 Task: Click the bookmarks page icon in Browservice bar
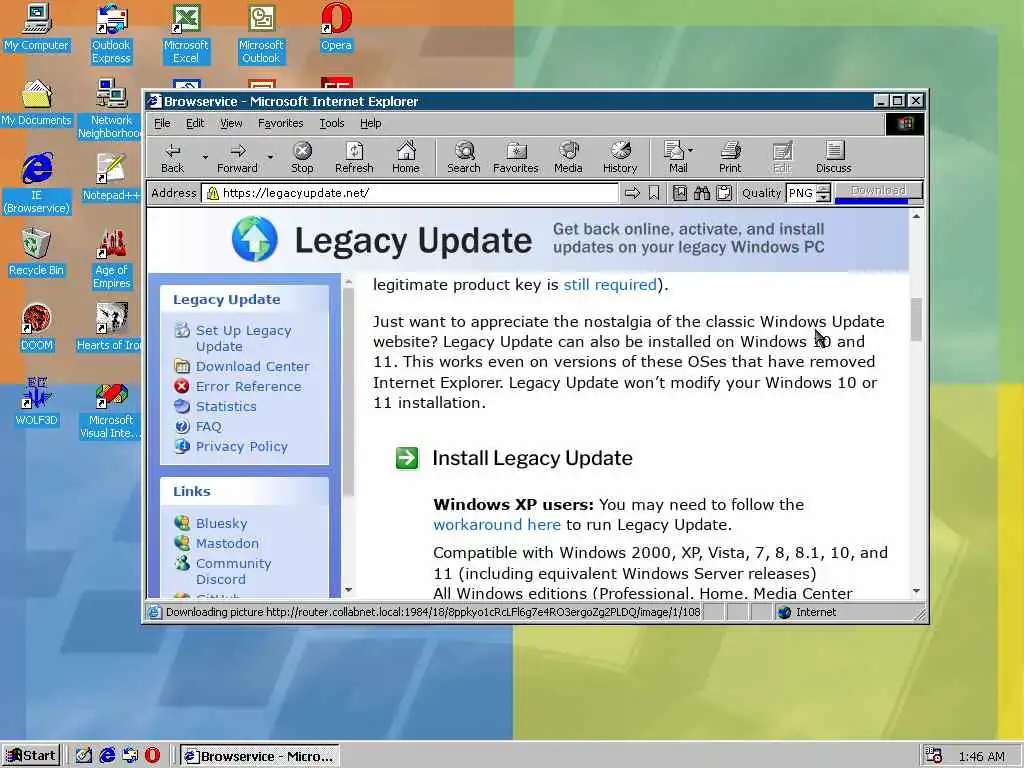[680, 193]
